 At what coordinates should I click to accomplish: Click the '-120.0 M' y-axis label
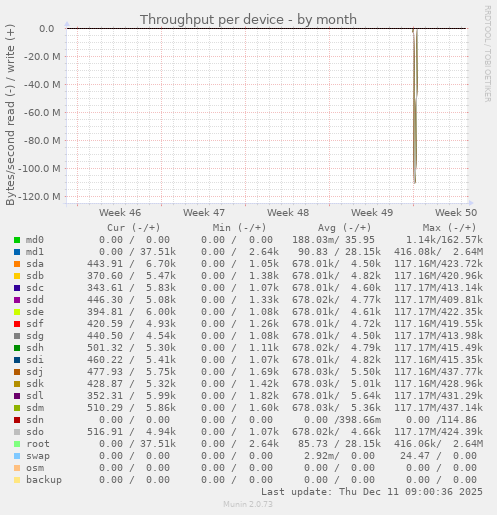pos(39,197)
